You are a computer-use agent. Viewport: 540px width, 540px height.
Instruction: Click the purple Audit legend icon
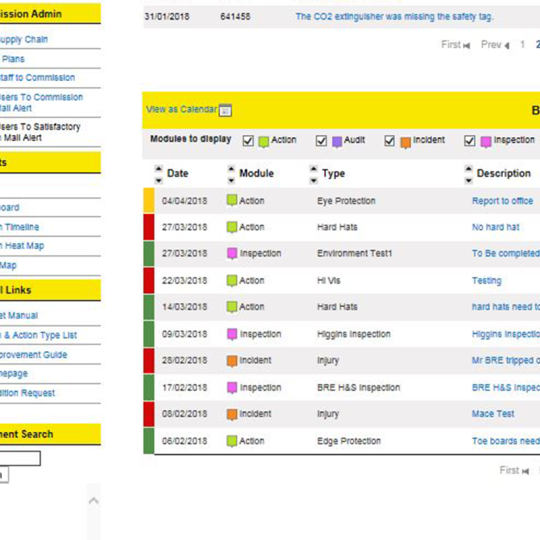337,142
